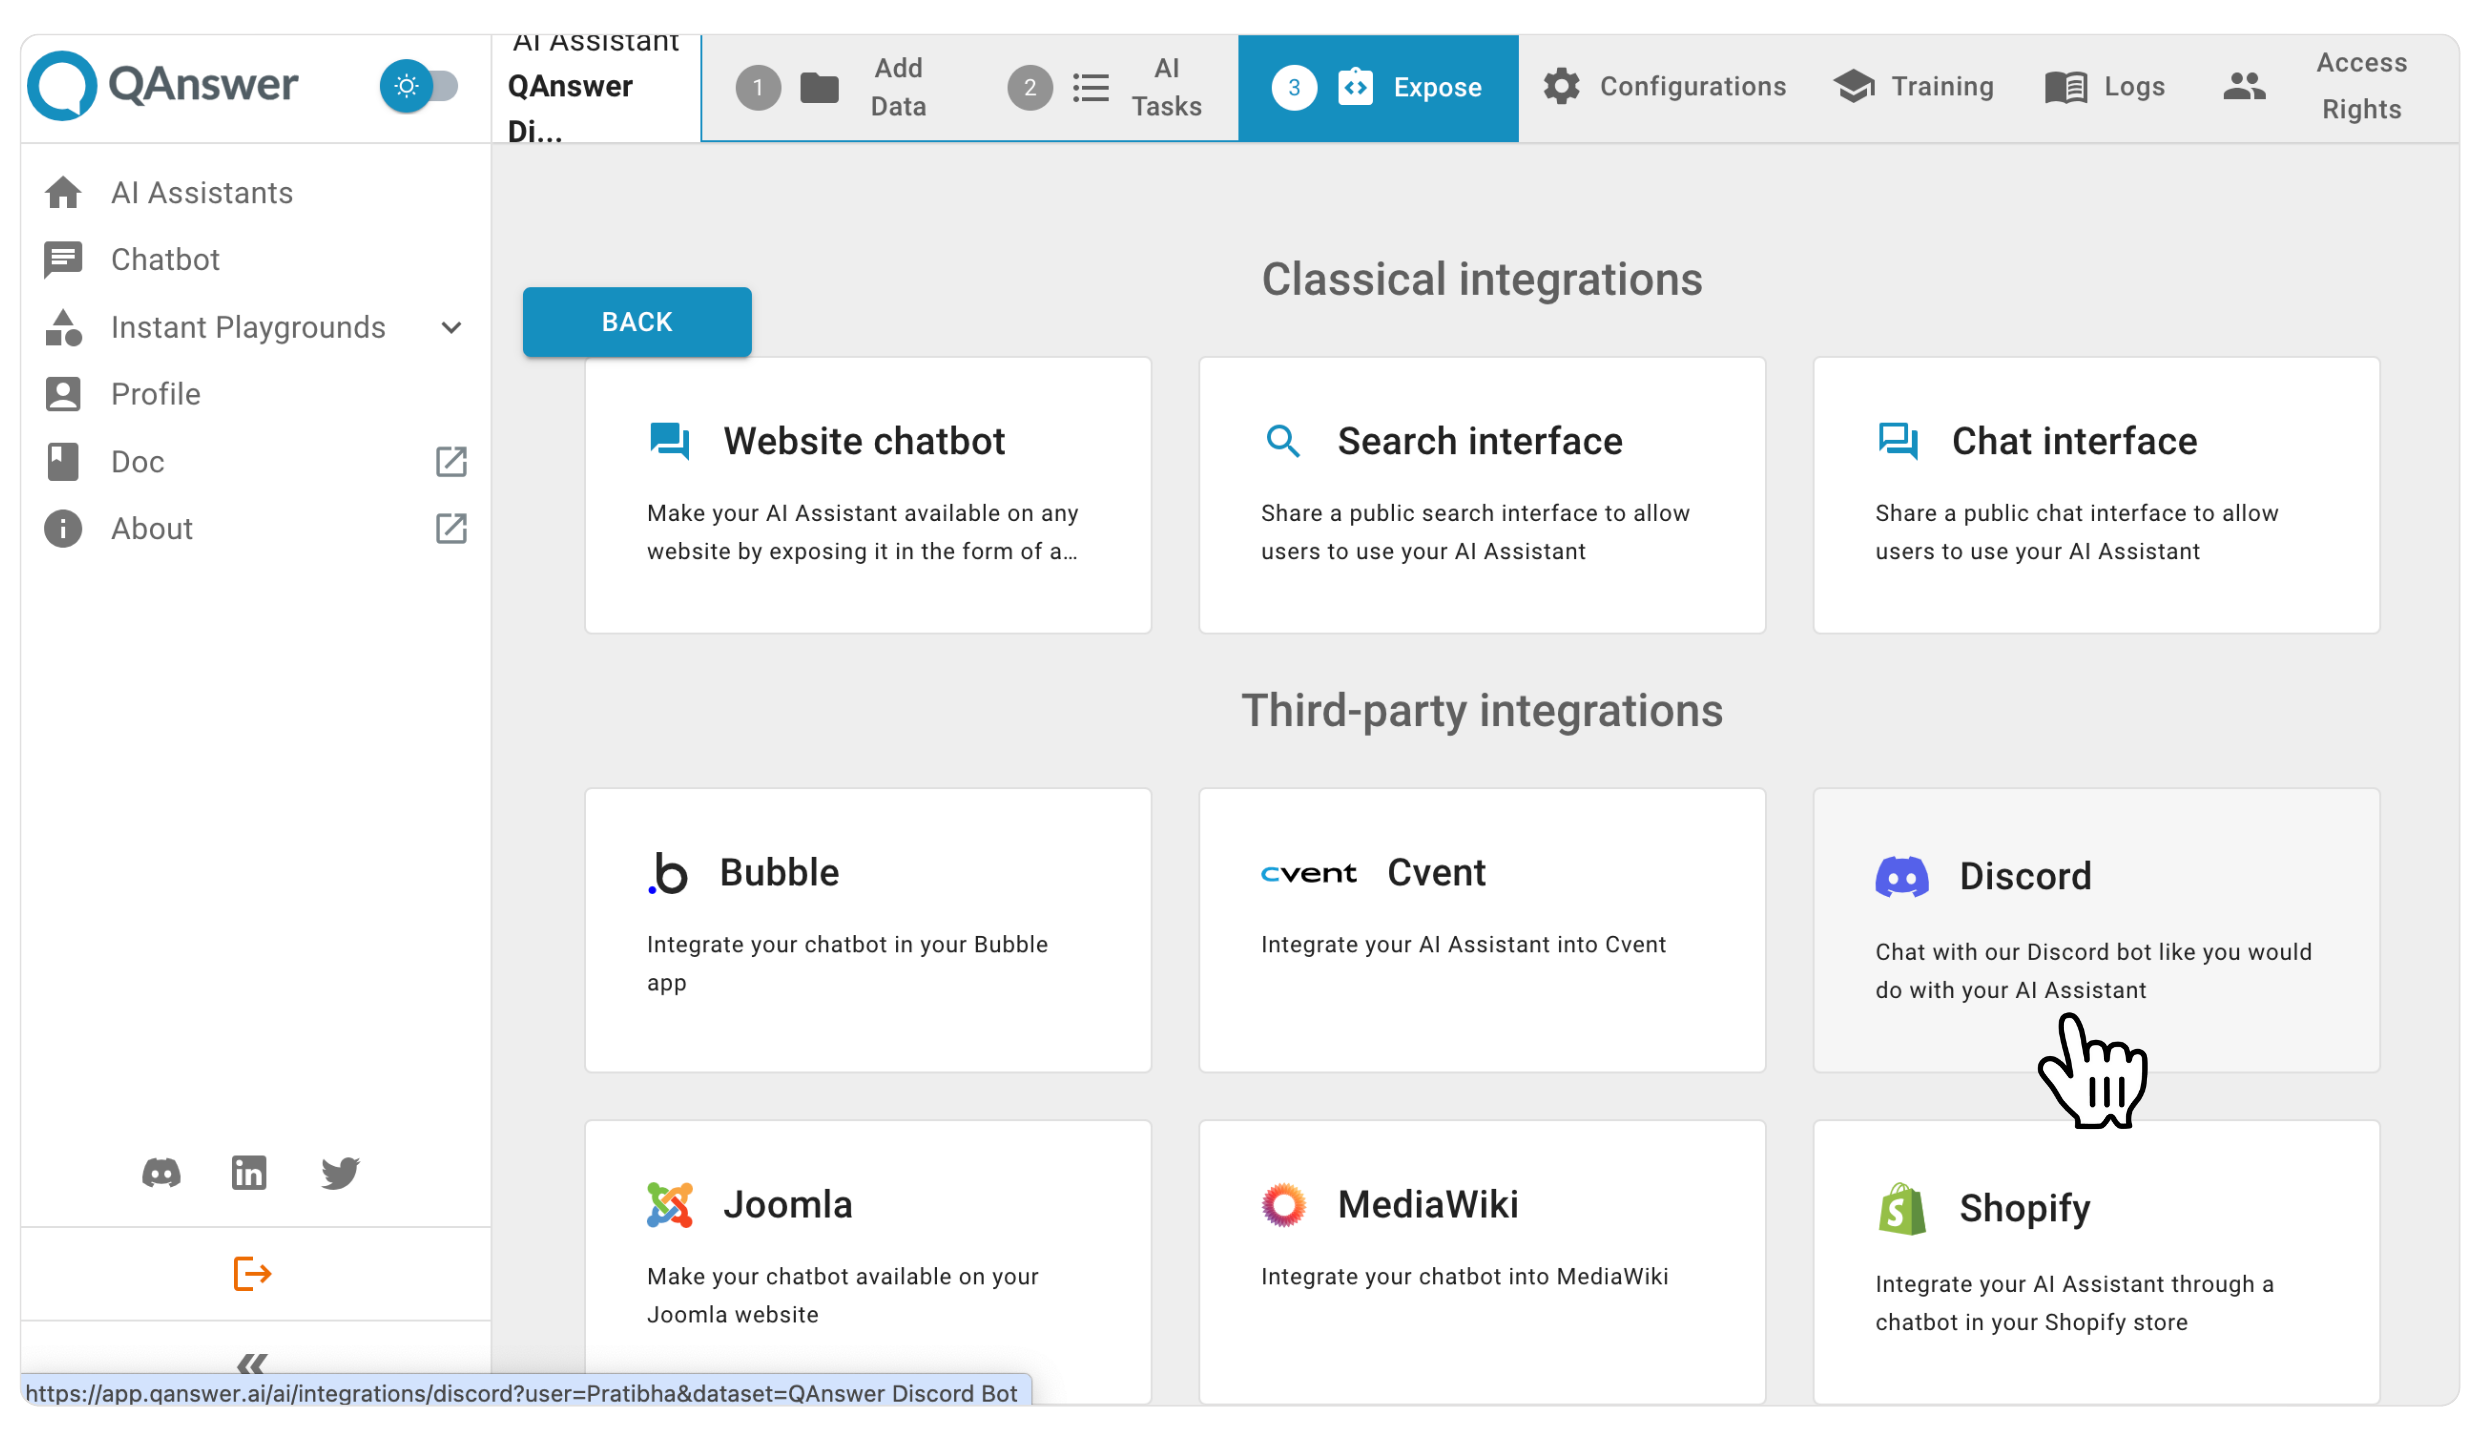
Task: Expand the Instant Playgrounds chevron
Action: coord(451,327)
